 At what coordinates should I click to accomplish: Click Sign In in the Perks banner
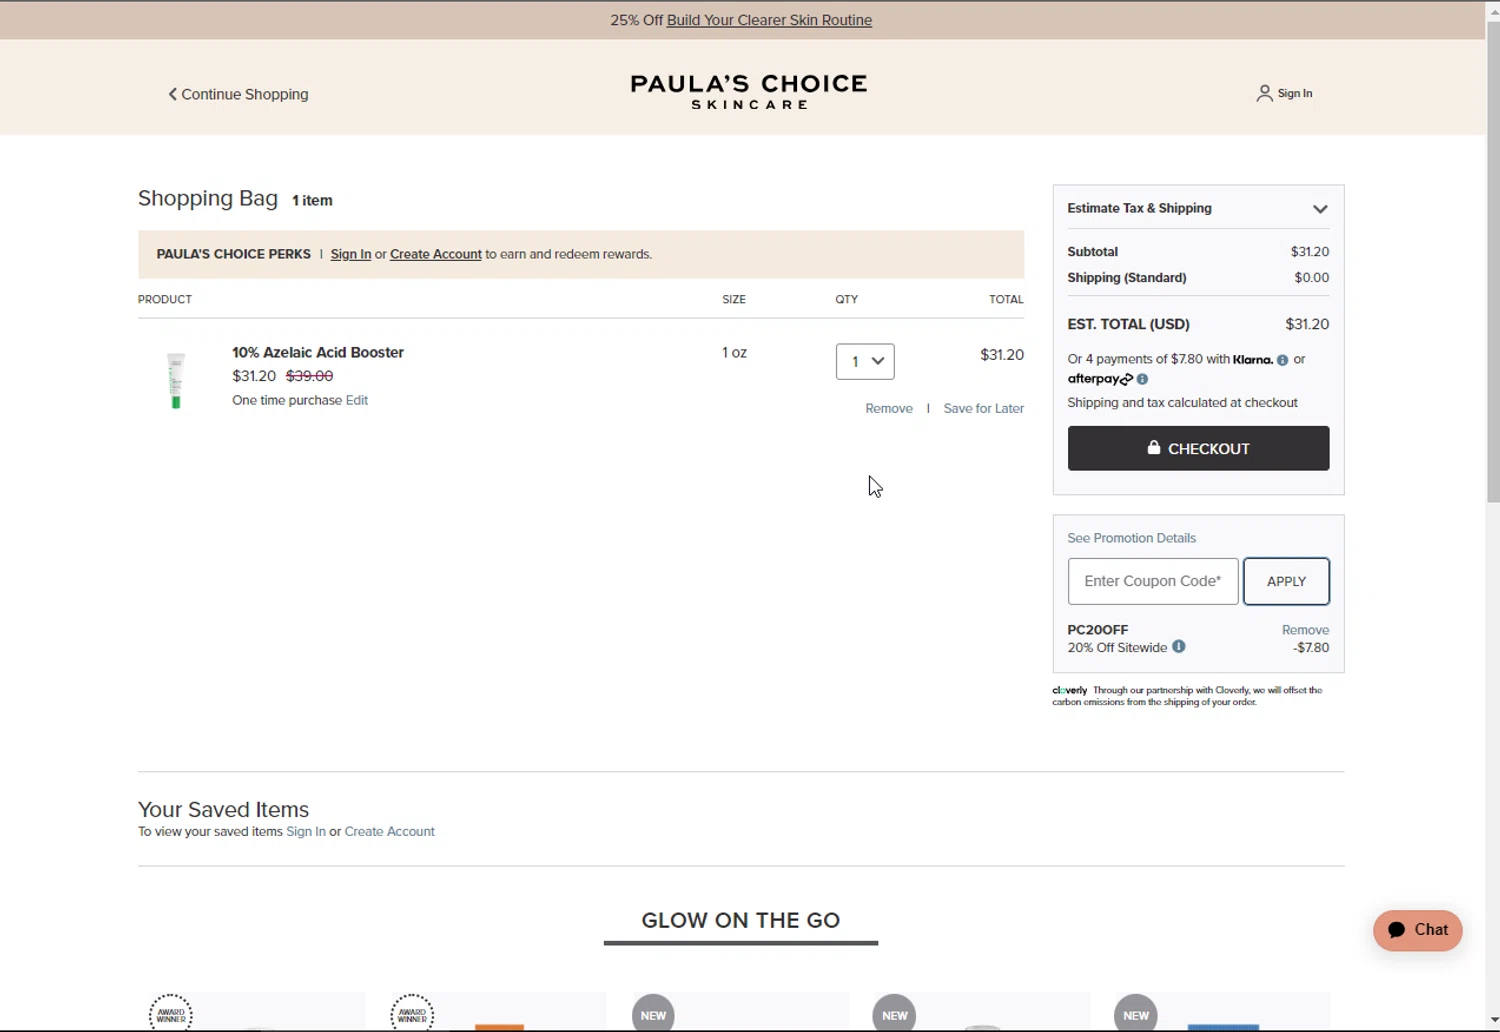(351, 254)
